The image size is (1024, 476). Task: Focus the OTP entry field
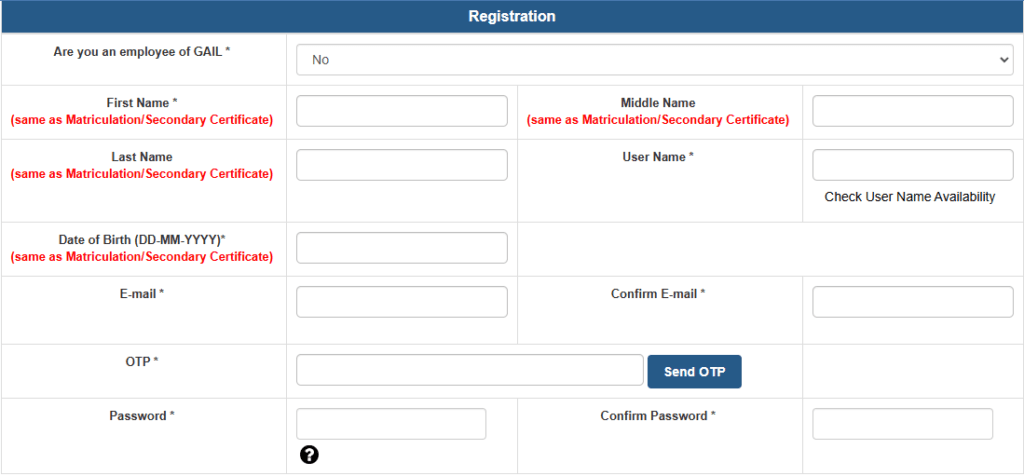pyautogui.click(x=470, y=370)
